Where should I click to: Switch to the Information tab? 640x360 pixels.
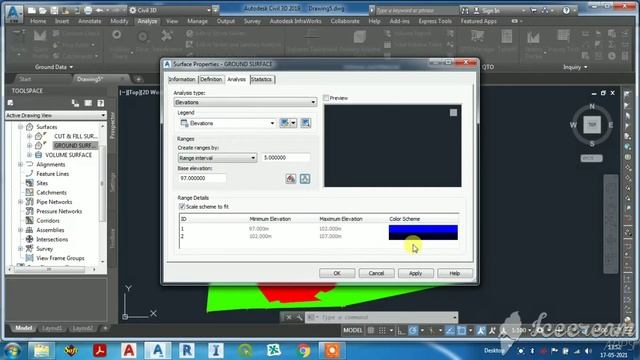pos(182,79)
